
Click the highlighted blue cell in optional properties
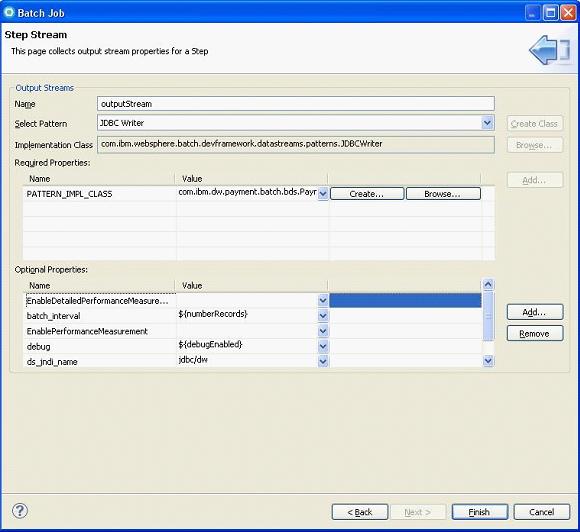coord(405,300)
